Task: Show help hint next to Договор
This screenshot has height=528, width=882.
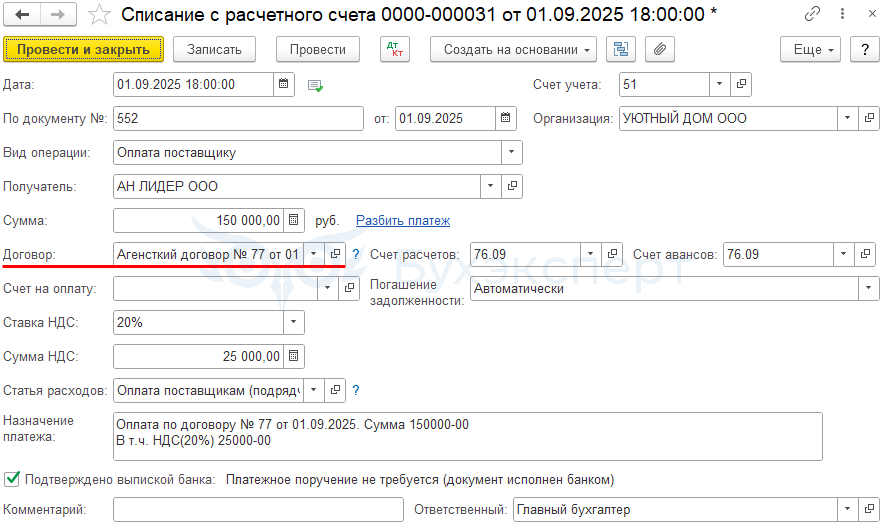Action: pyautogui.click(x=356, y=254)
